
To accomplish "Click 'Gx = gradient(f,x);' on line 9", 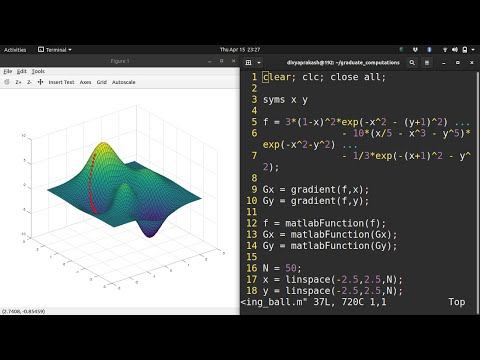I will [x=316, y=189].
